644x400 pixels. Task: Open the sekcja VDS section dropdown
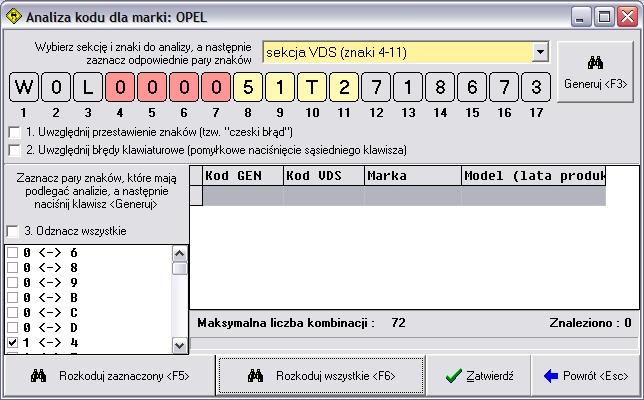coord(406,52)
